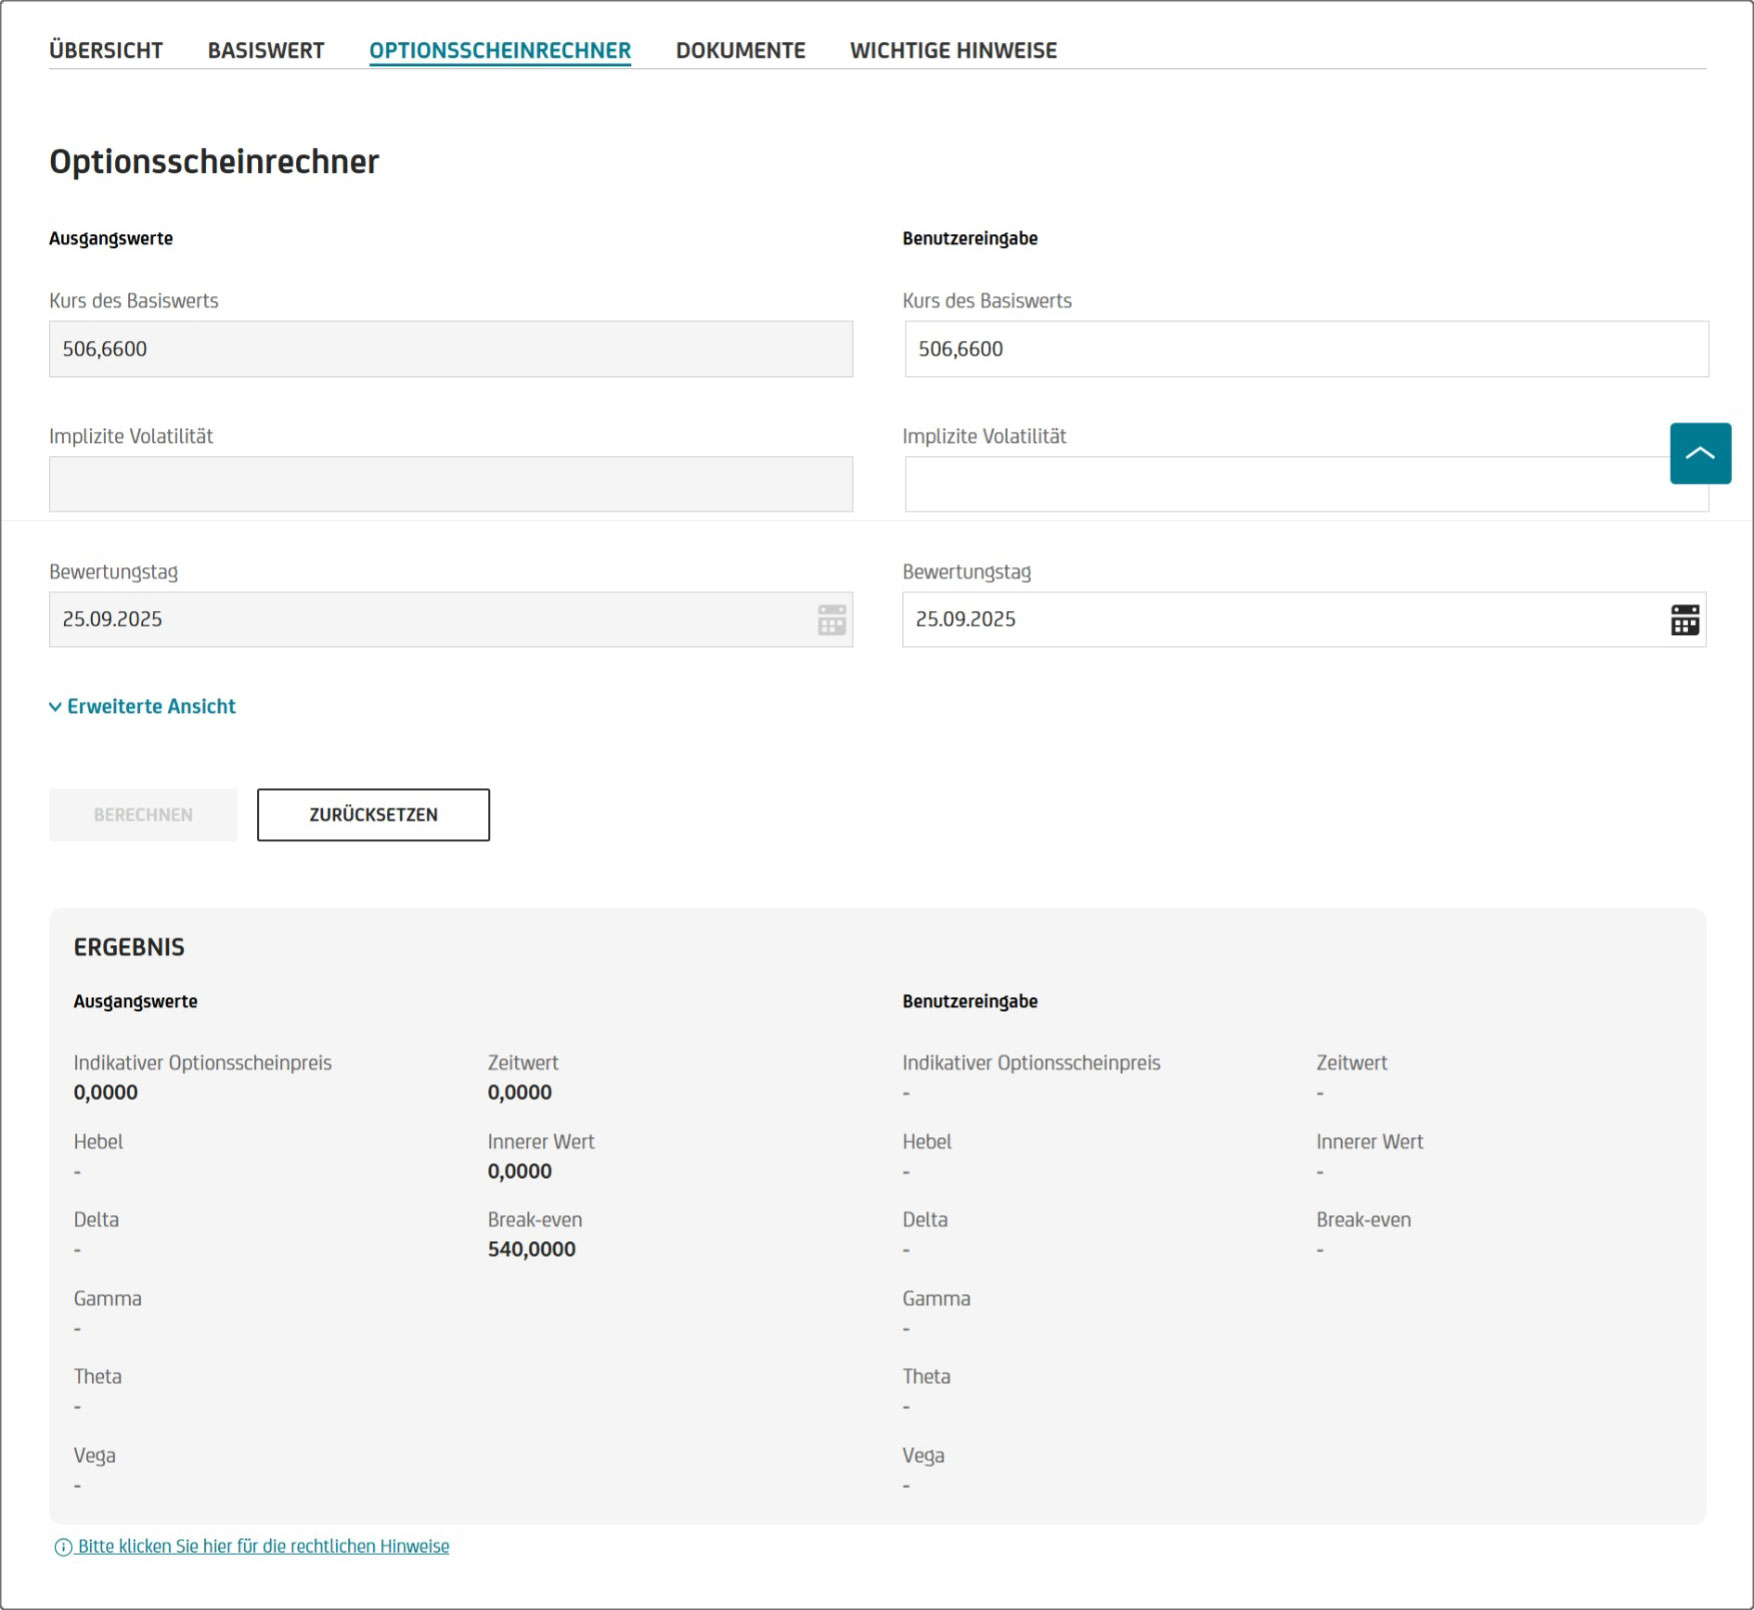
Task: Open the rechtlichen Hinweise link
Action: pyautogui.click(x=264, y=1546)
